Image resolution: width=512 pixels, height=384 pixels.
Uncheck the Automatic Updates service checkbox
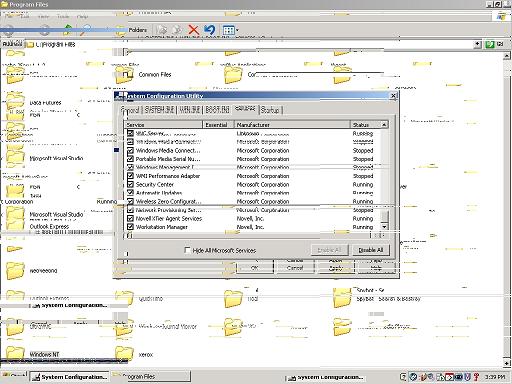click(x=130, y=193)
